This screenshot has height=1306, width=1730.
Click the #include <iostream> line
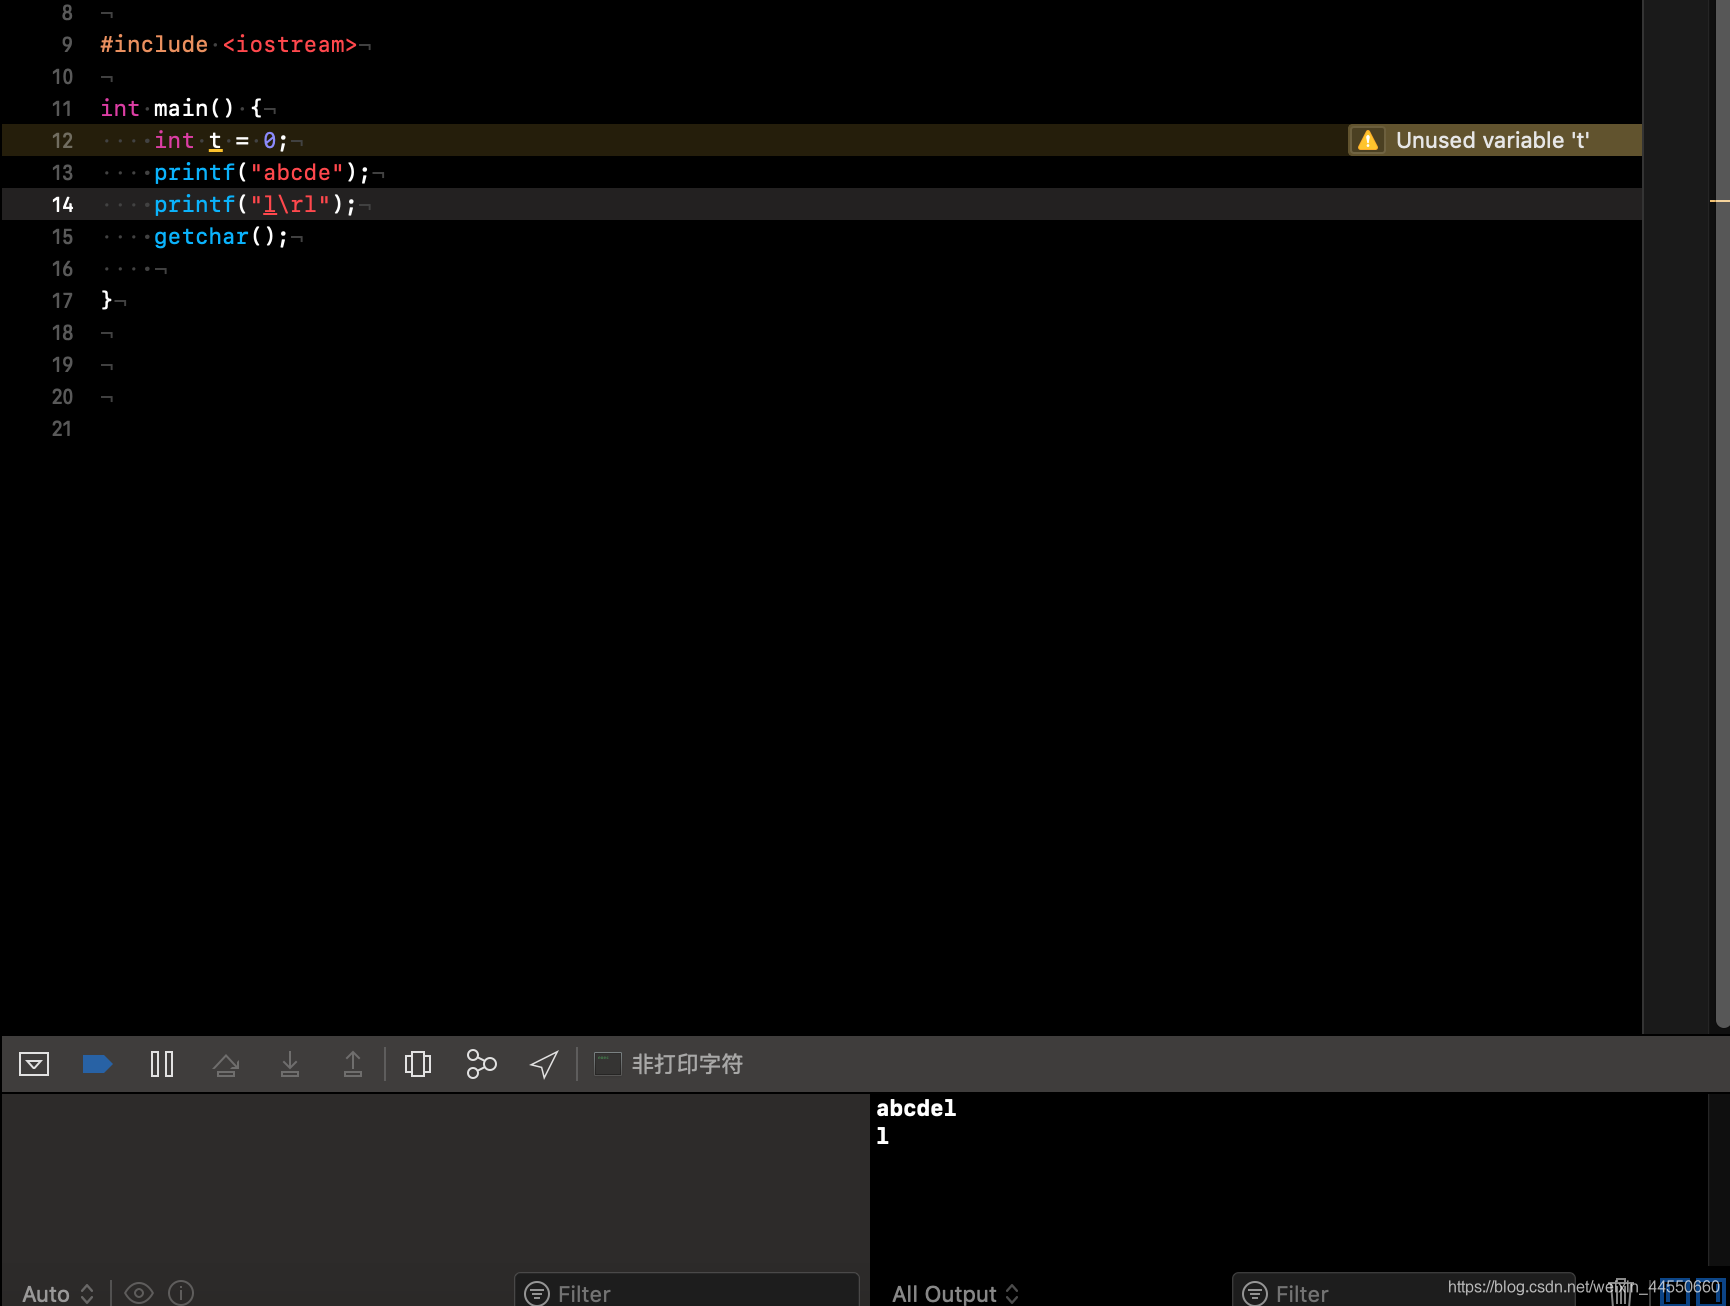(x=228, y=45)
